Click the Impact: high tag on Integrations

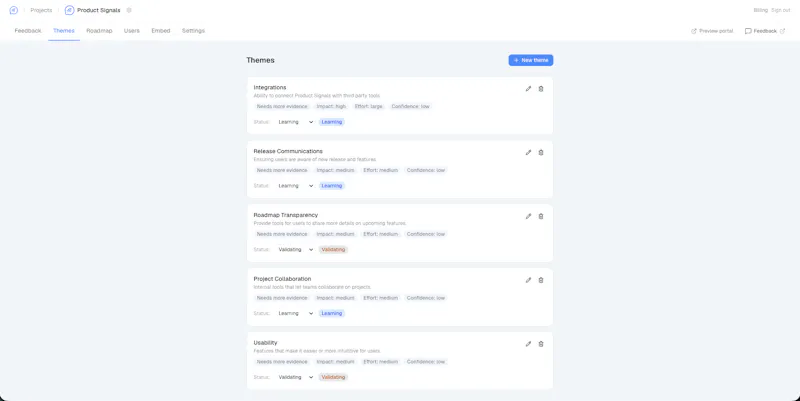tap(331, 107)
